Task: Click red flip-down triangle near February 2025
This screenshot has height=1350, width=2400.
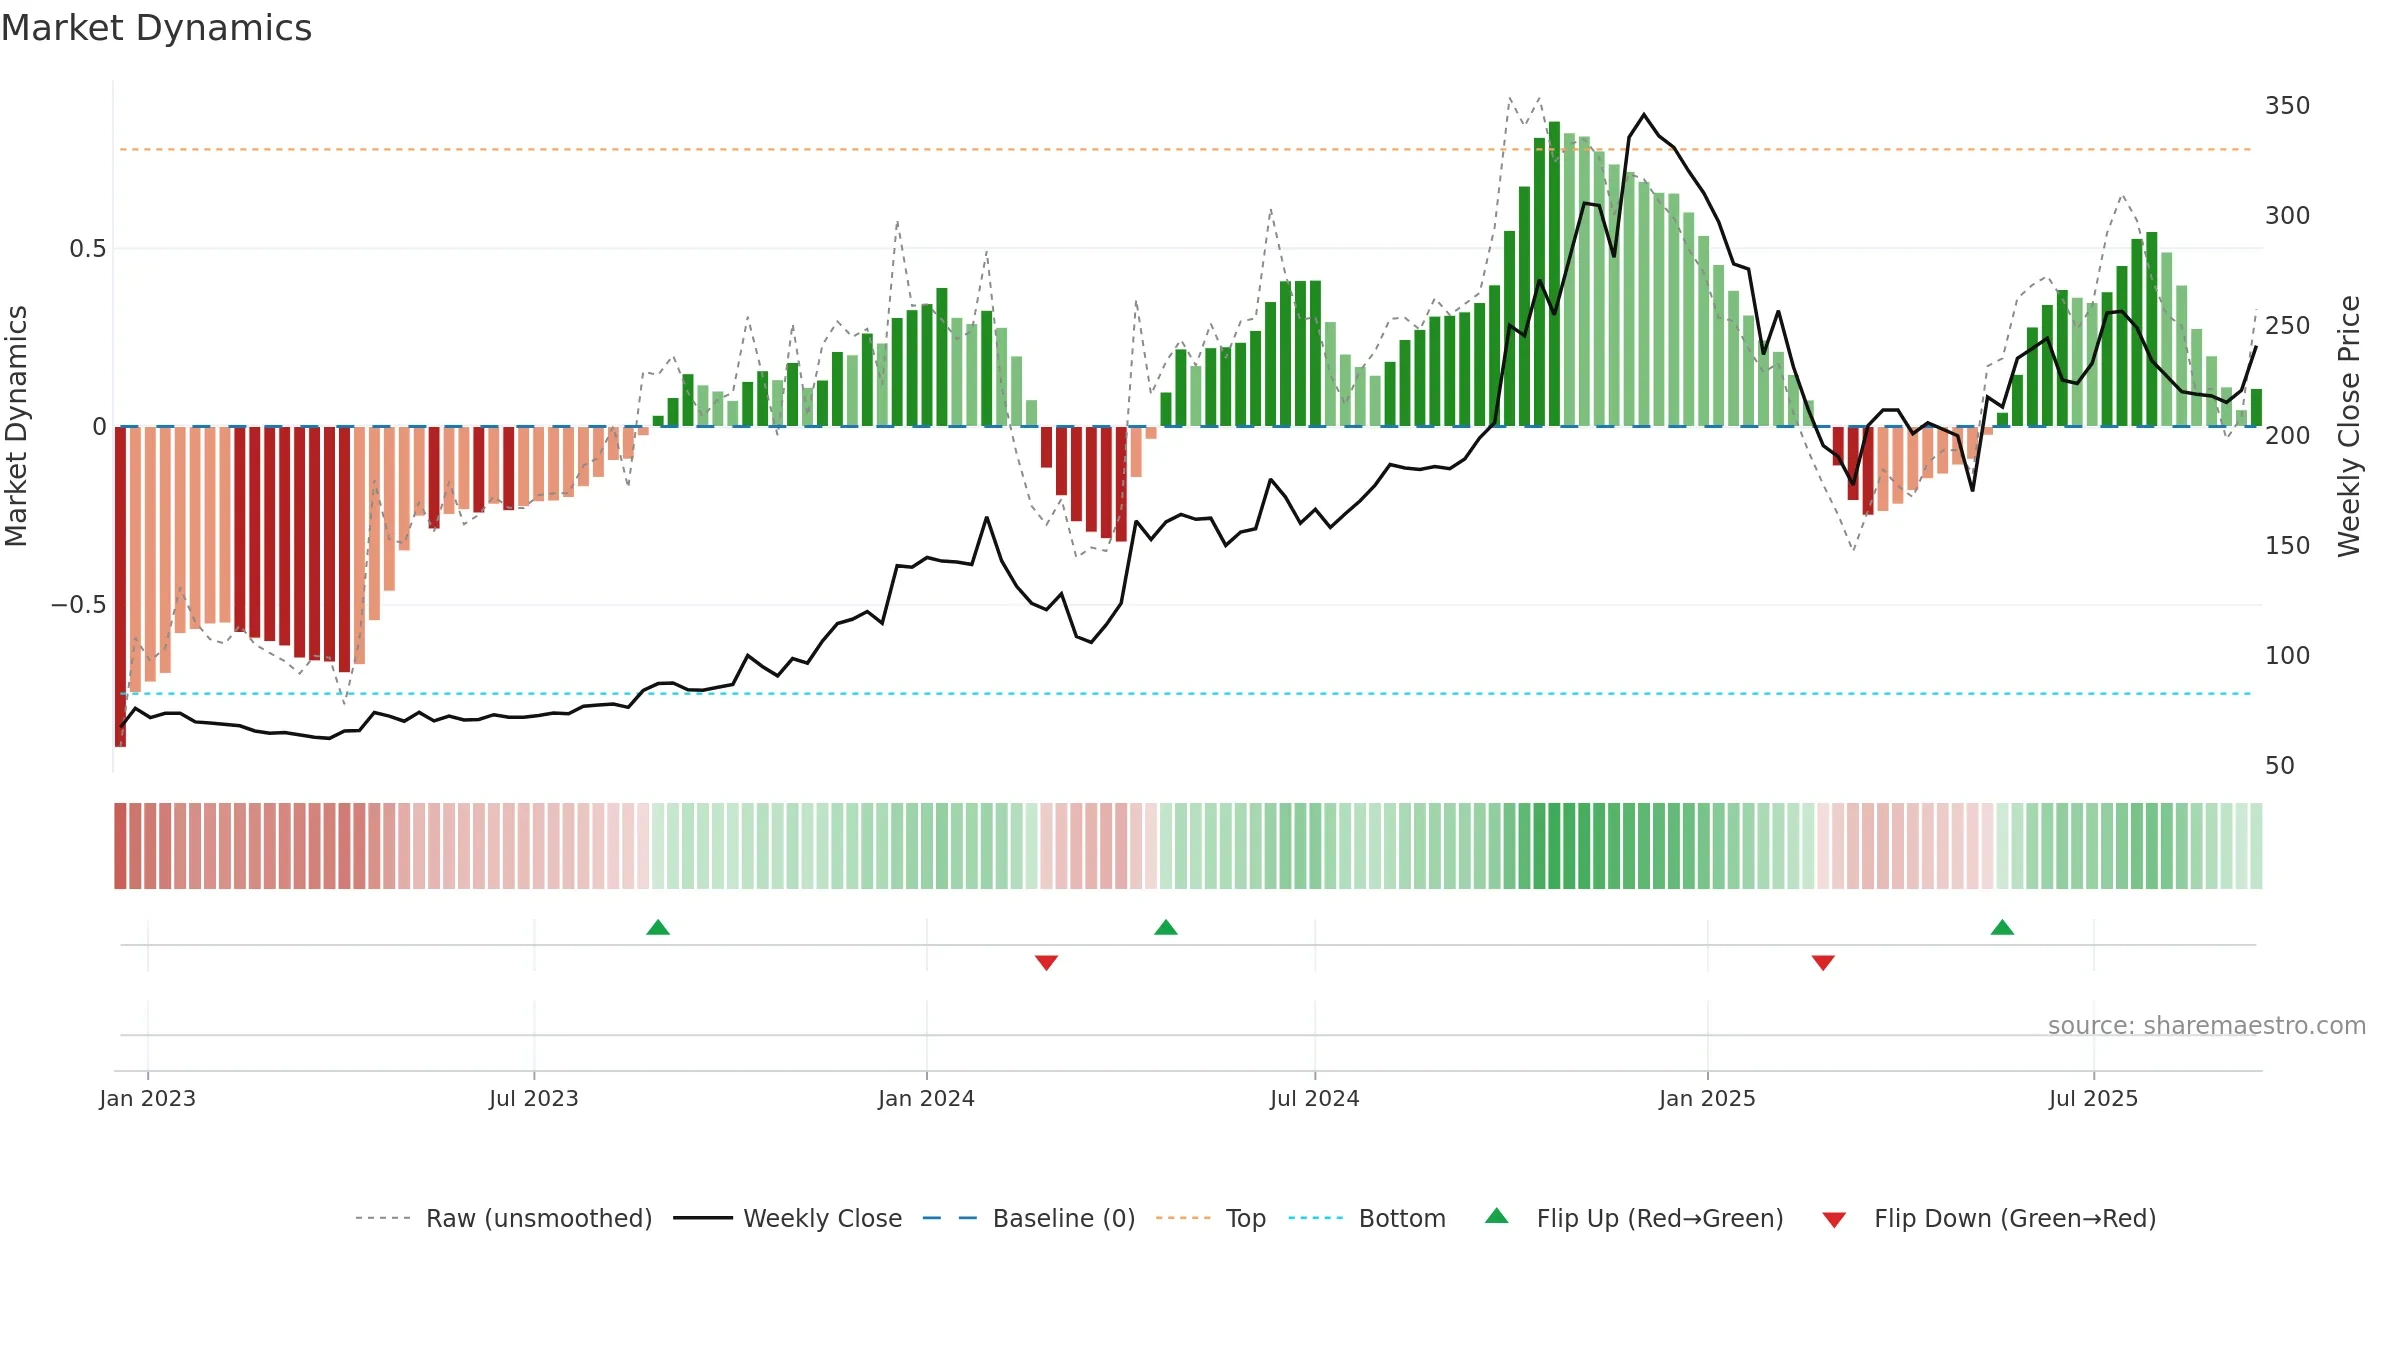Action: (1823, 962)
